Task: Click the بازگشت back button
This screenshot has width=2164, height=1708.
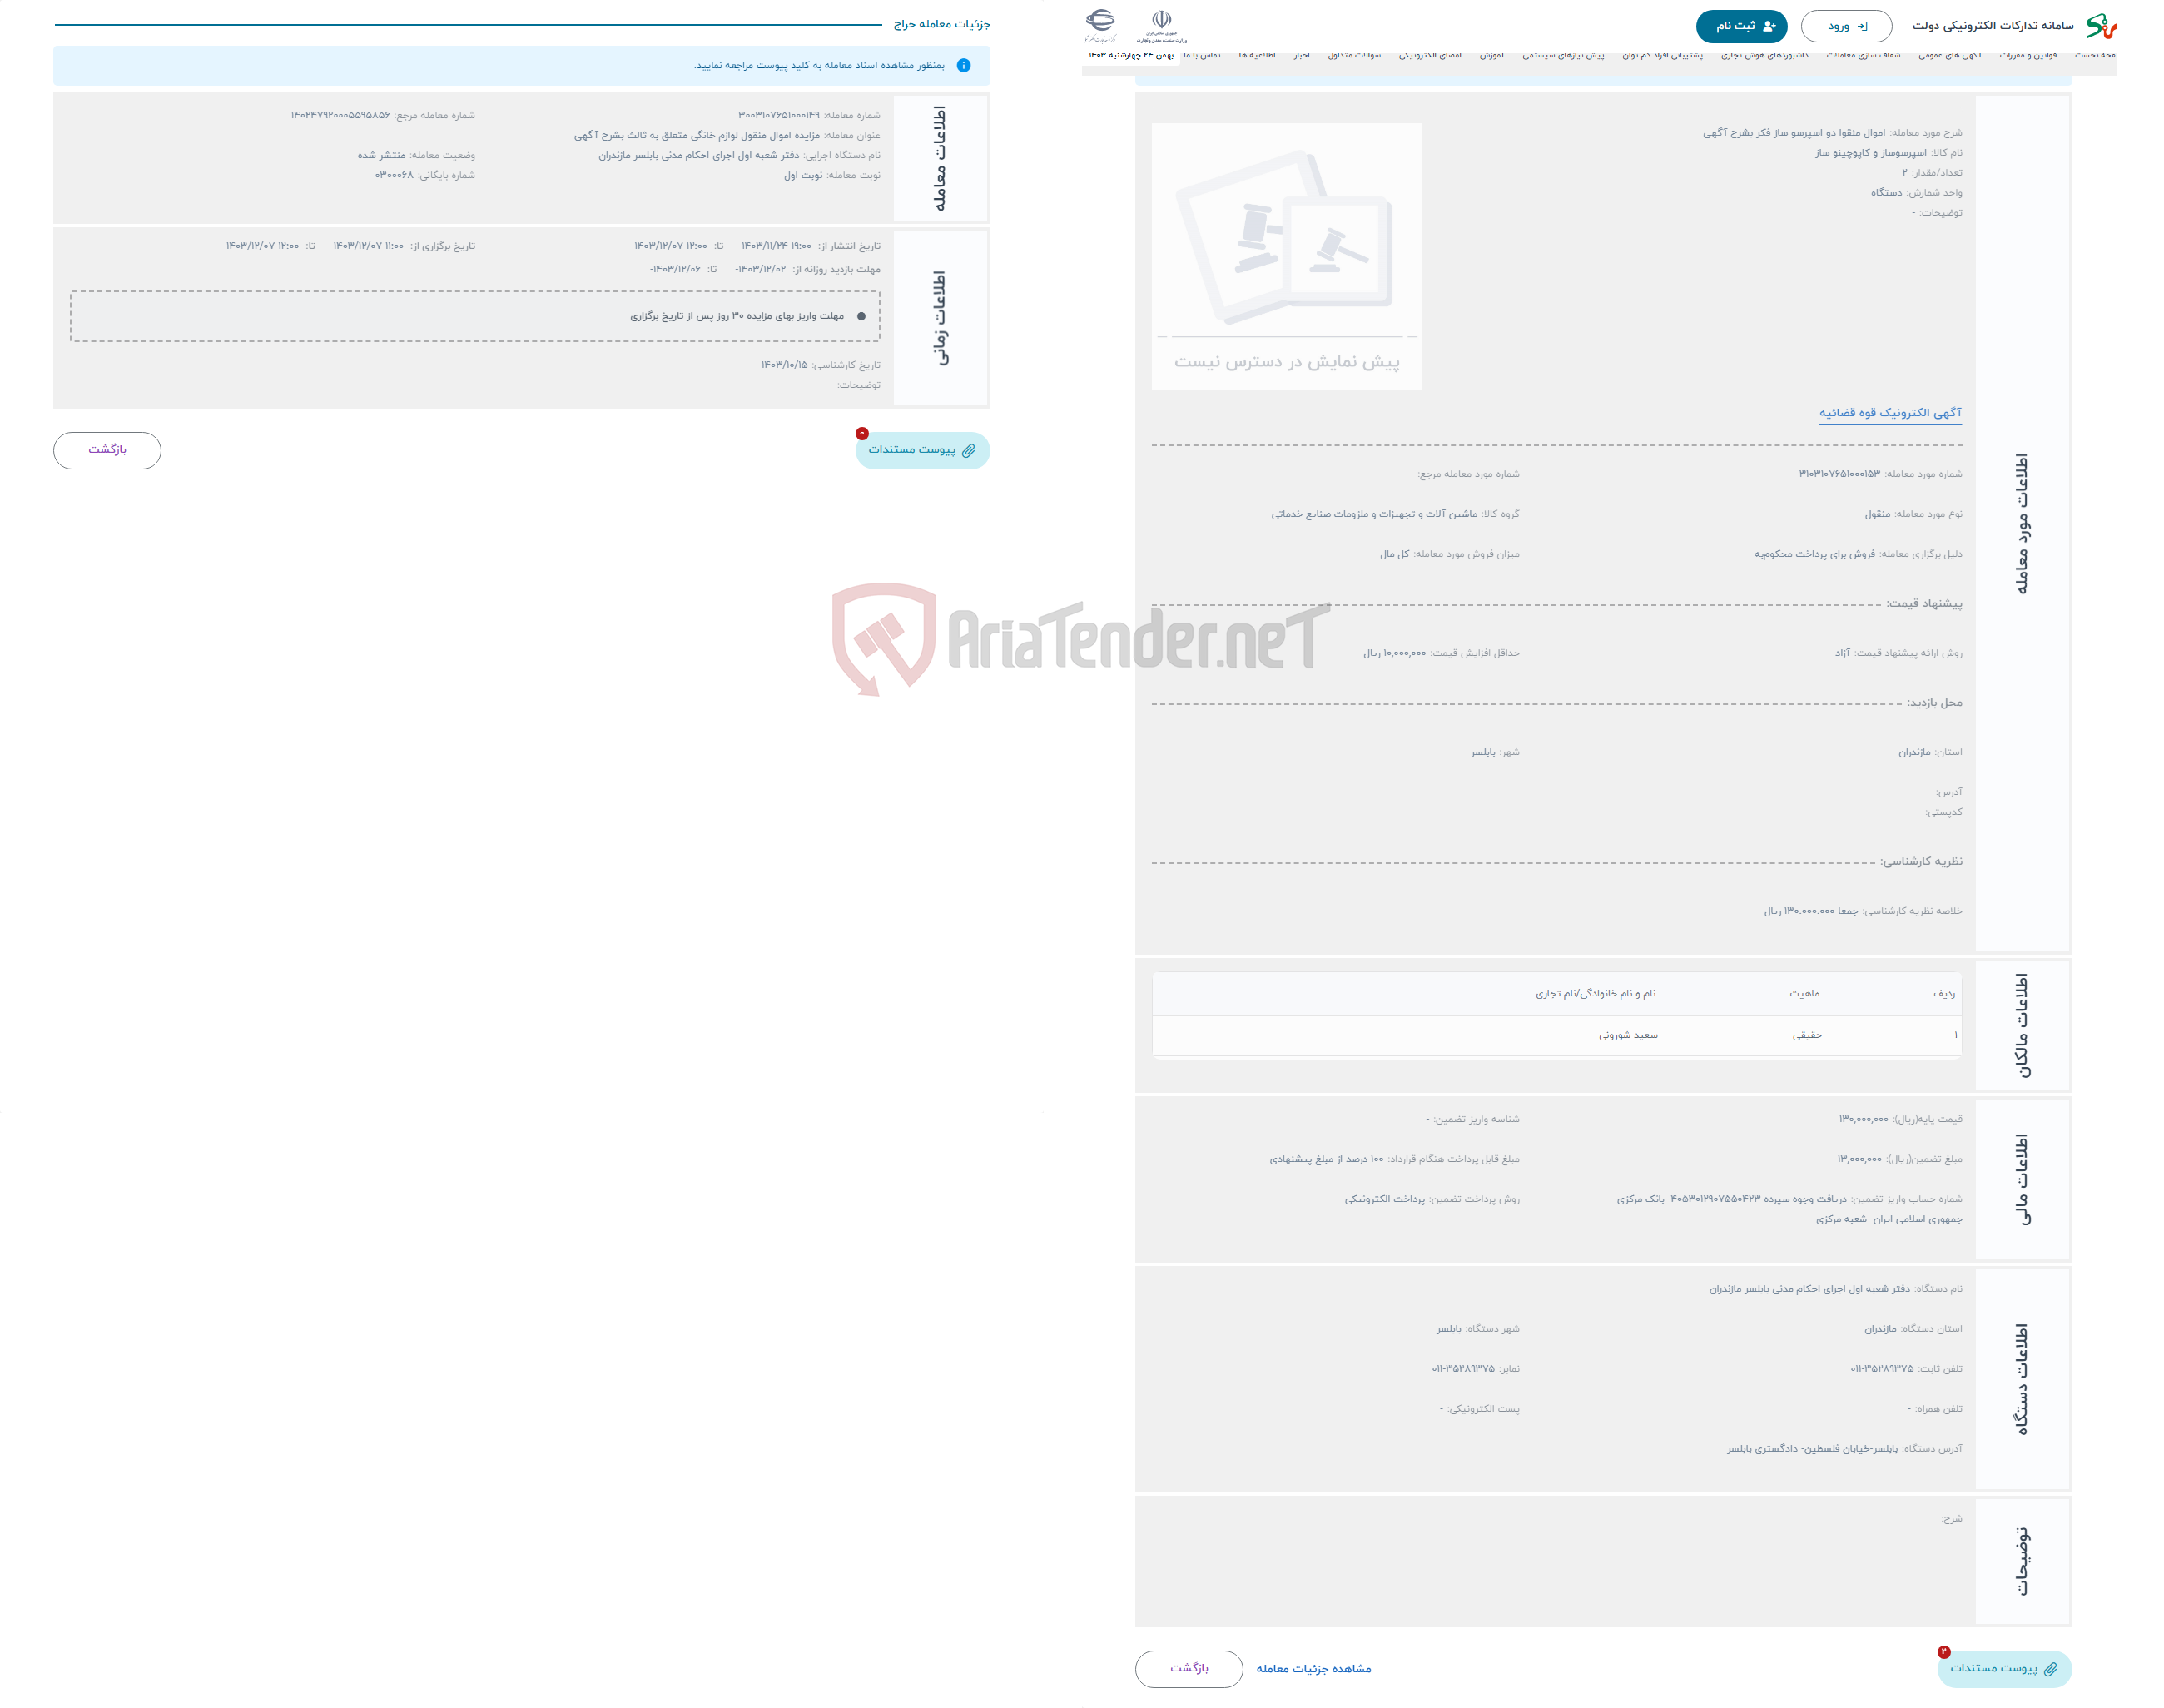Action: [112, 449]
